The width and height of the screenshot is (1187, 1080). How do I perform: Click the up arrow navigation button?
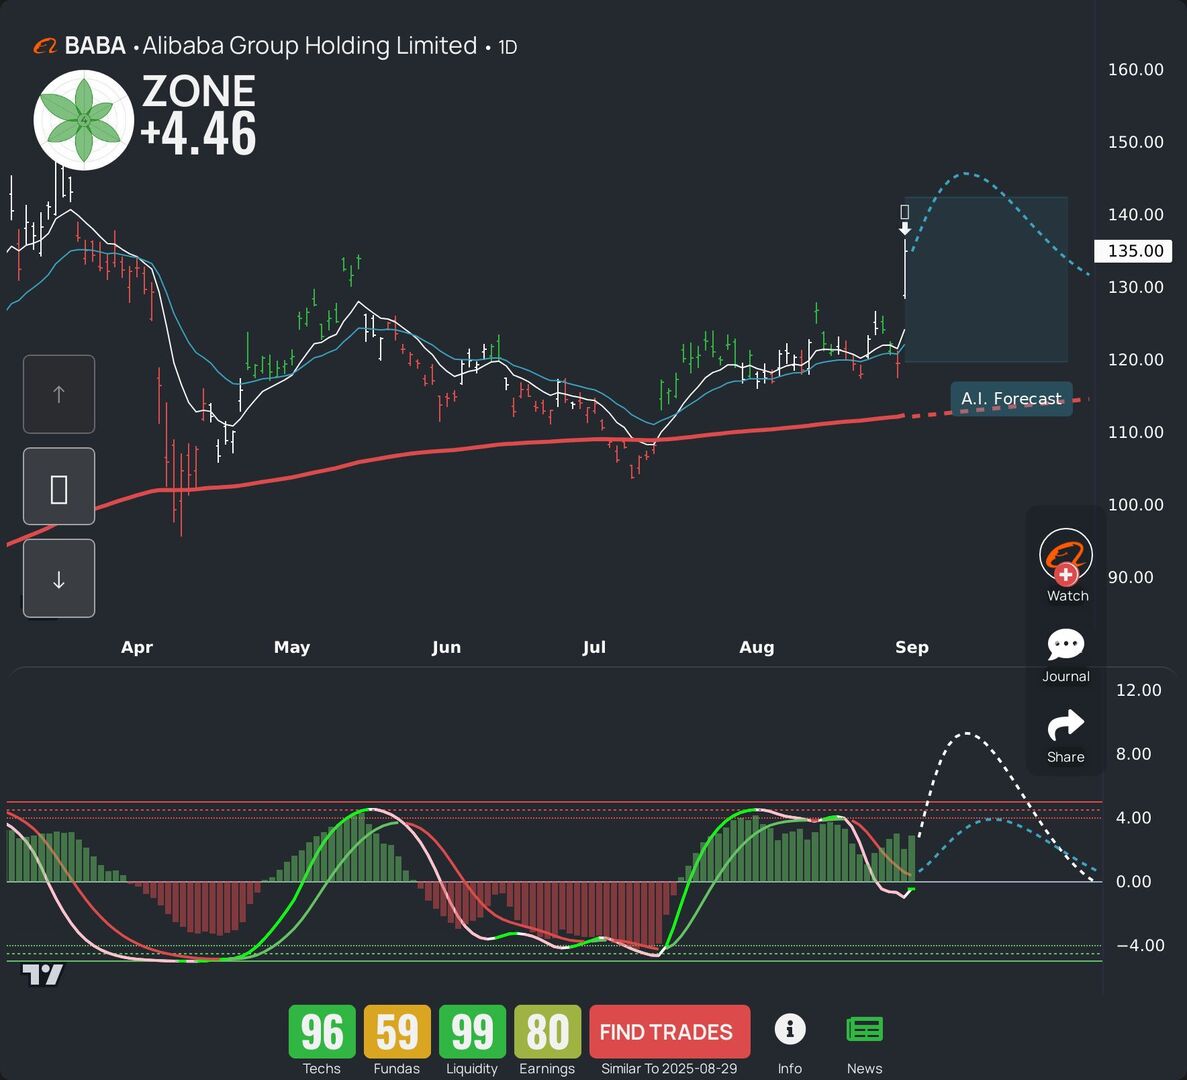59,394
